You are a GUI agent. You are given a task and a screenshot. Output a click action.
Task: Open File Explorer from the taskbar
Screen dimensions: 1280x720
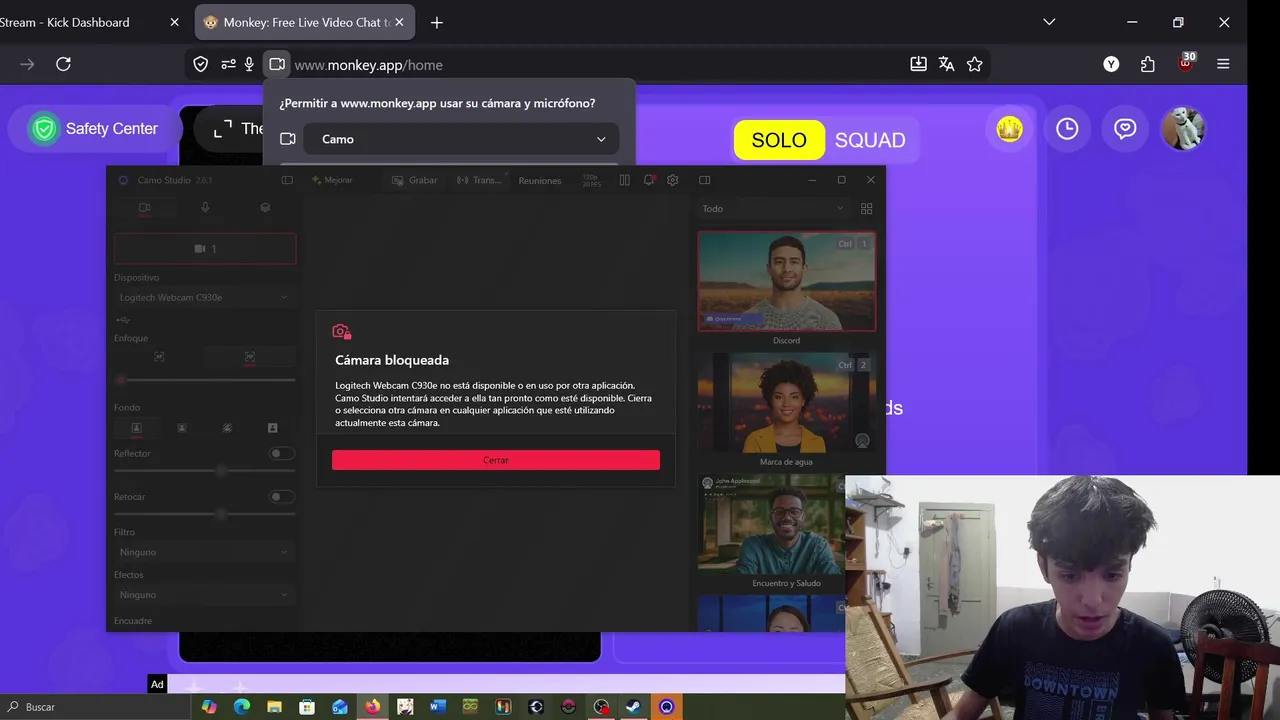274,707
